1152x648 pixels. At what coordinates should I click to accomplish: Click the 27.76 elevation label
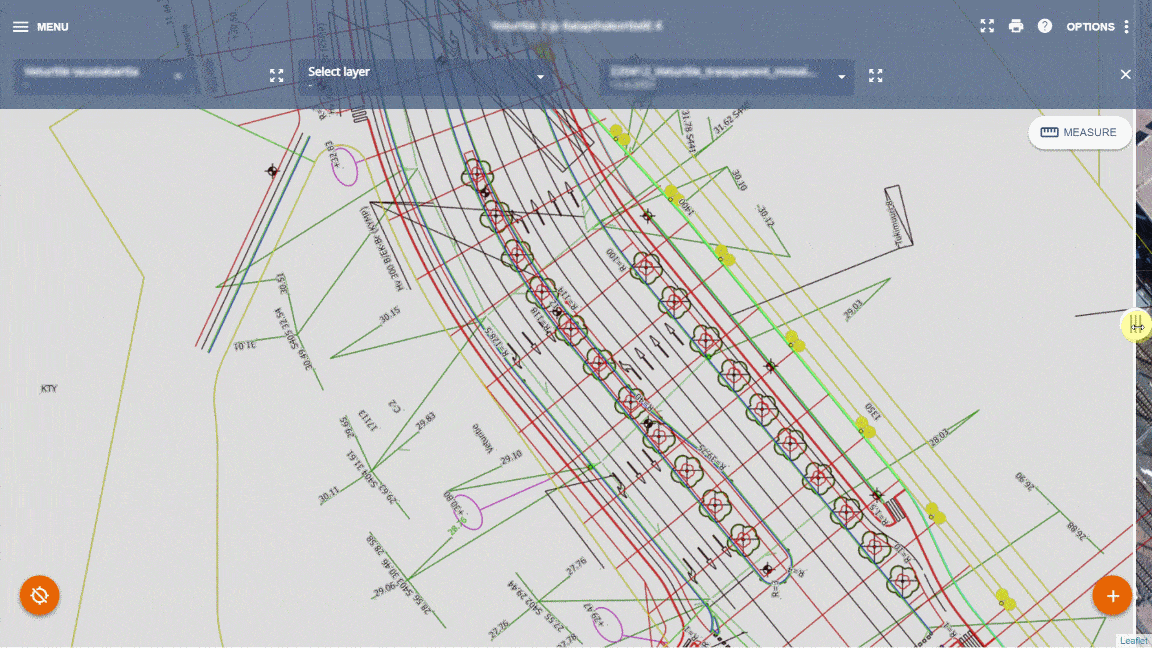tap(577, 566)
